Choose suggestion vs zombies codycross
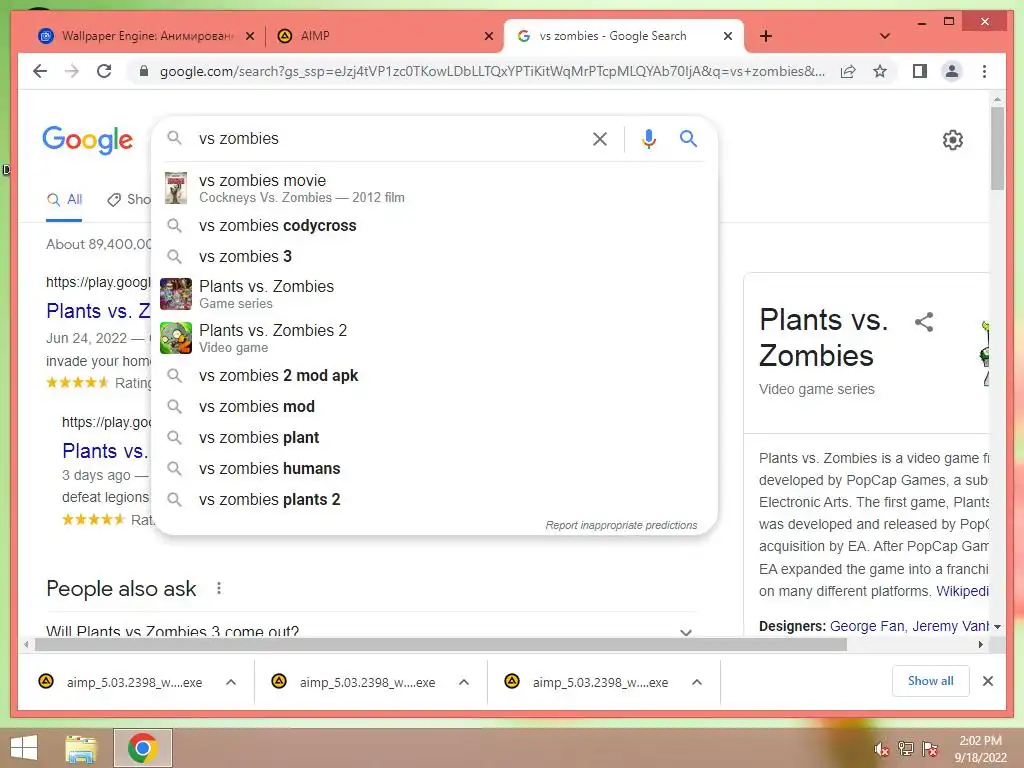1024x768 pixels. pyautogui.click(x=434, y=225)
